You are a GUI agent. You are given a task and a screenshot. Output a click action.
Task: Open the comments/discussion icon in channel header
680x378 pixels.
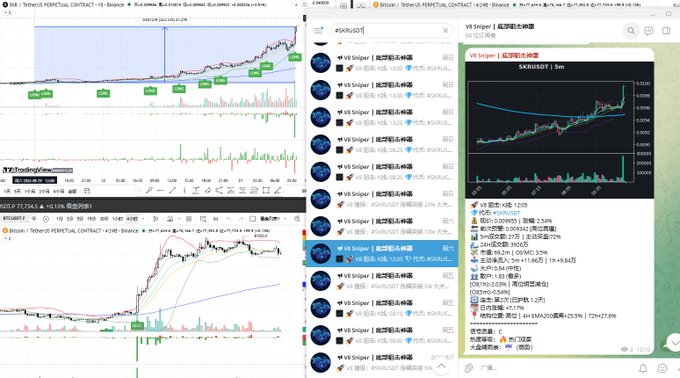click(649, 31)
